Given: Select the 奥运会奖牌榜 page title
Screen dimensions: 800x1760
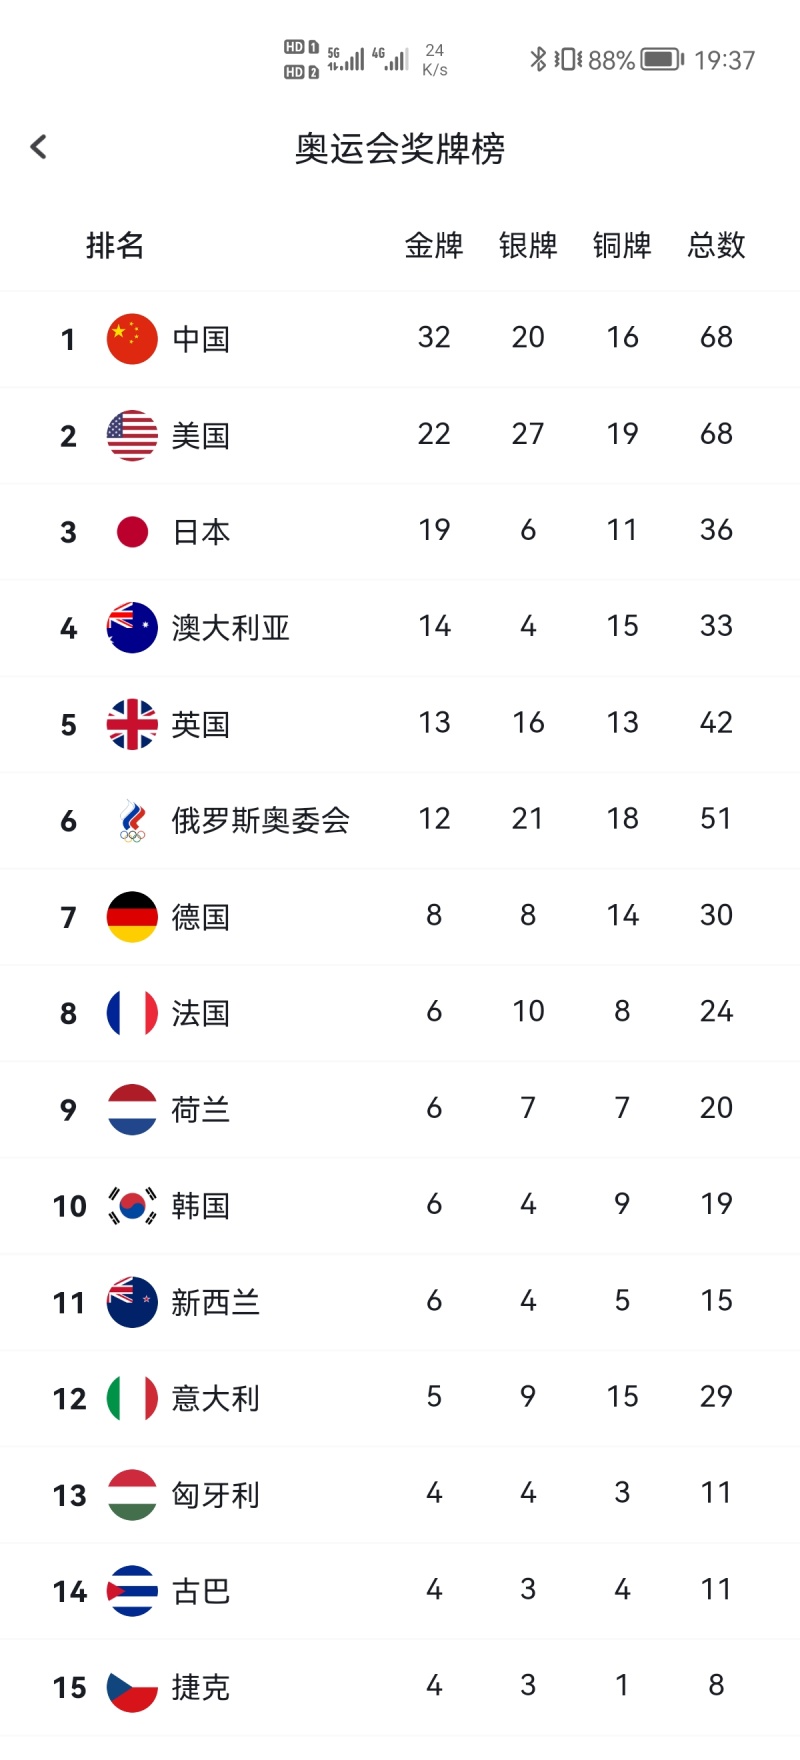Looking at the screenshot, I should tap(400, 149).
